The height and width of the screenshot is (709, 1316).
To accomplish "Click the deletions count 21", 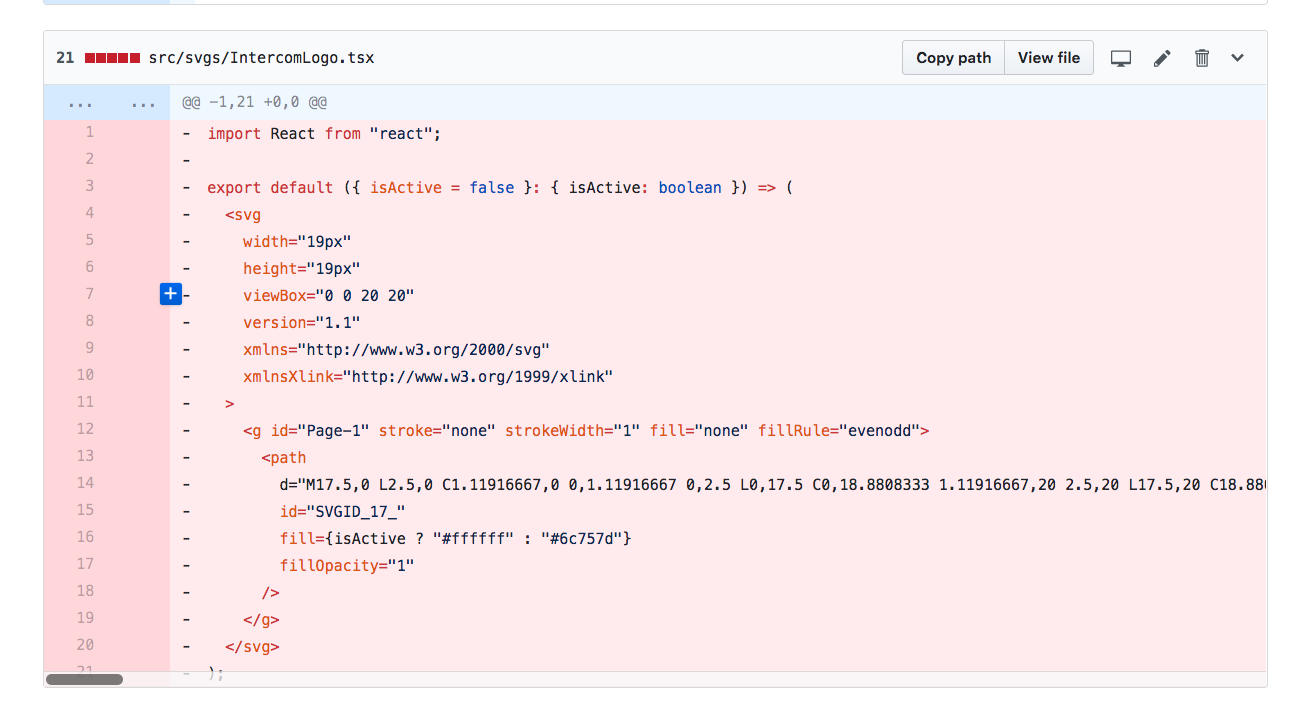I will (x=65, y=58).
